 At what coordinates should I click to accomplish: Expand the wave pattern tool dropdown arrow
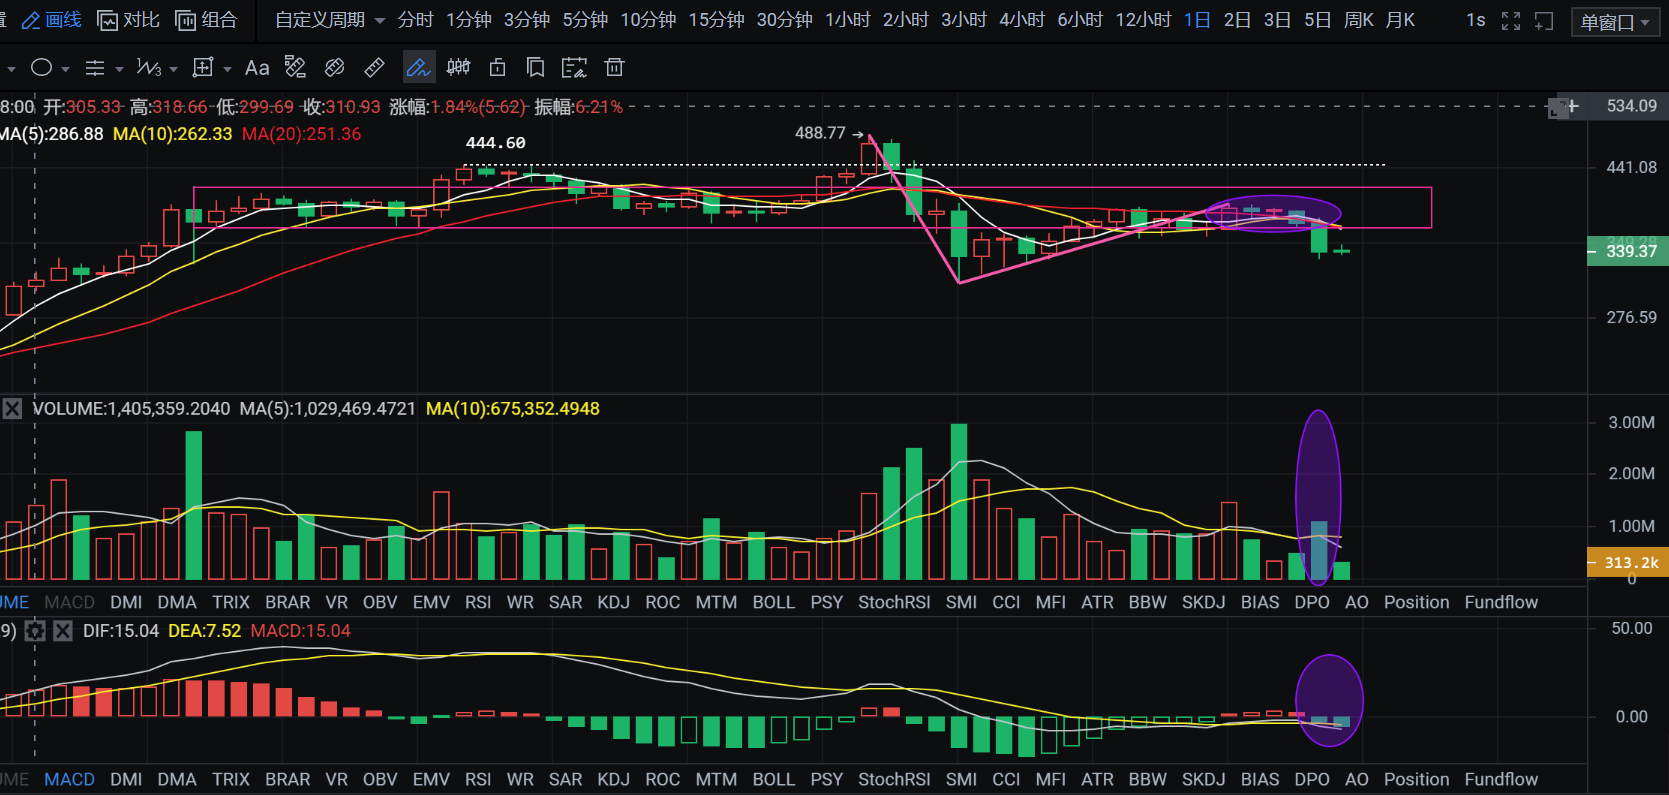pyautogui.click(x=173, y=69)
